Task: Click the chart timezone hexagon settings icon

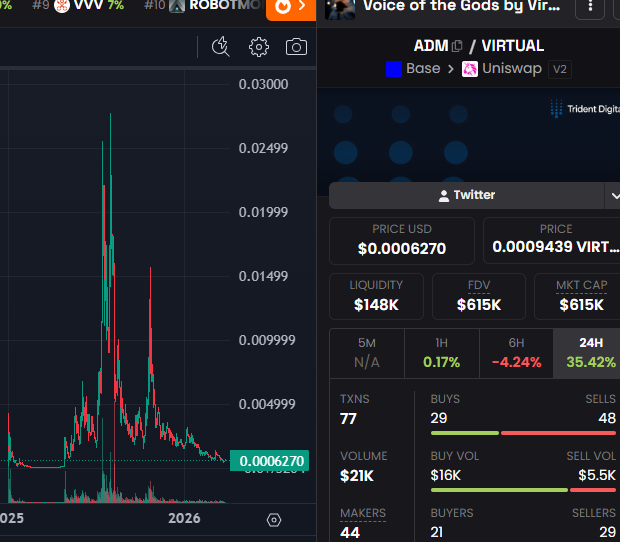Action: [x=274, y=520]
